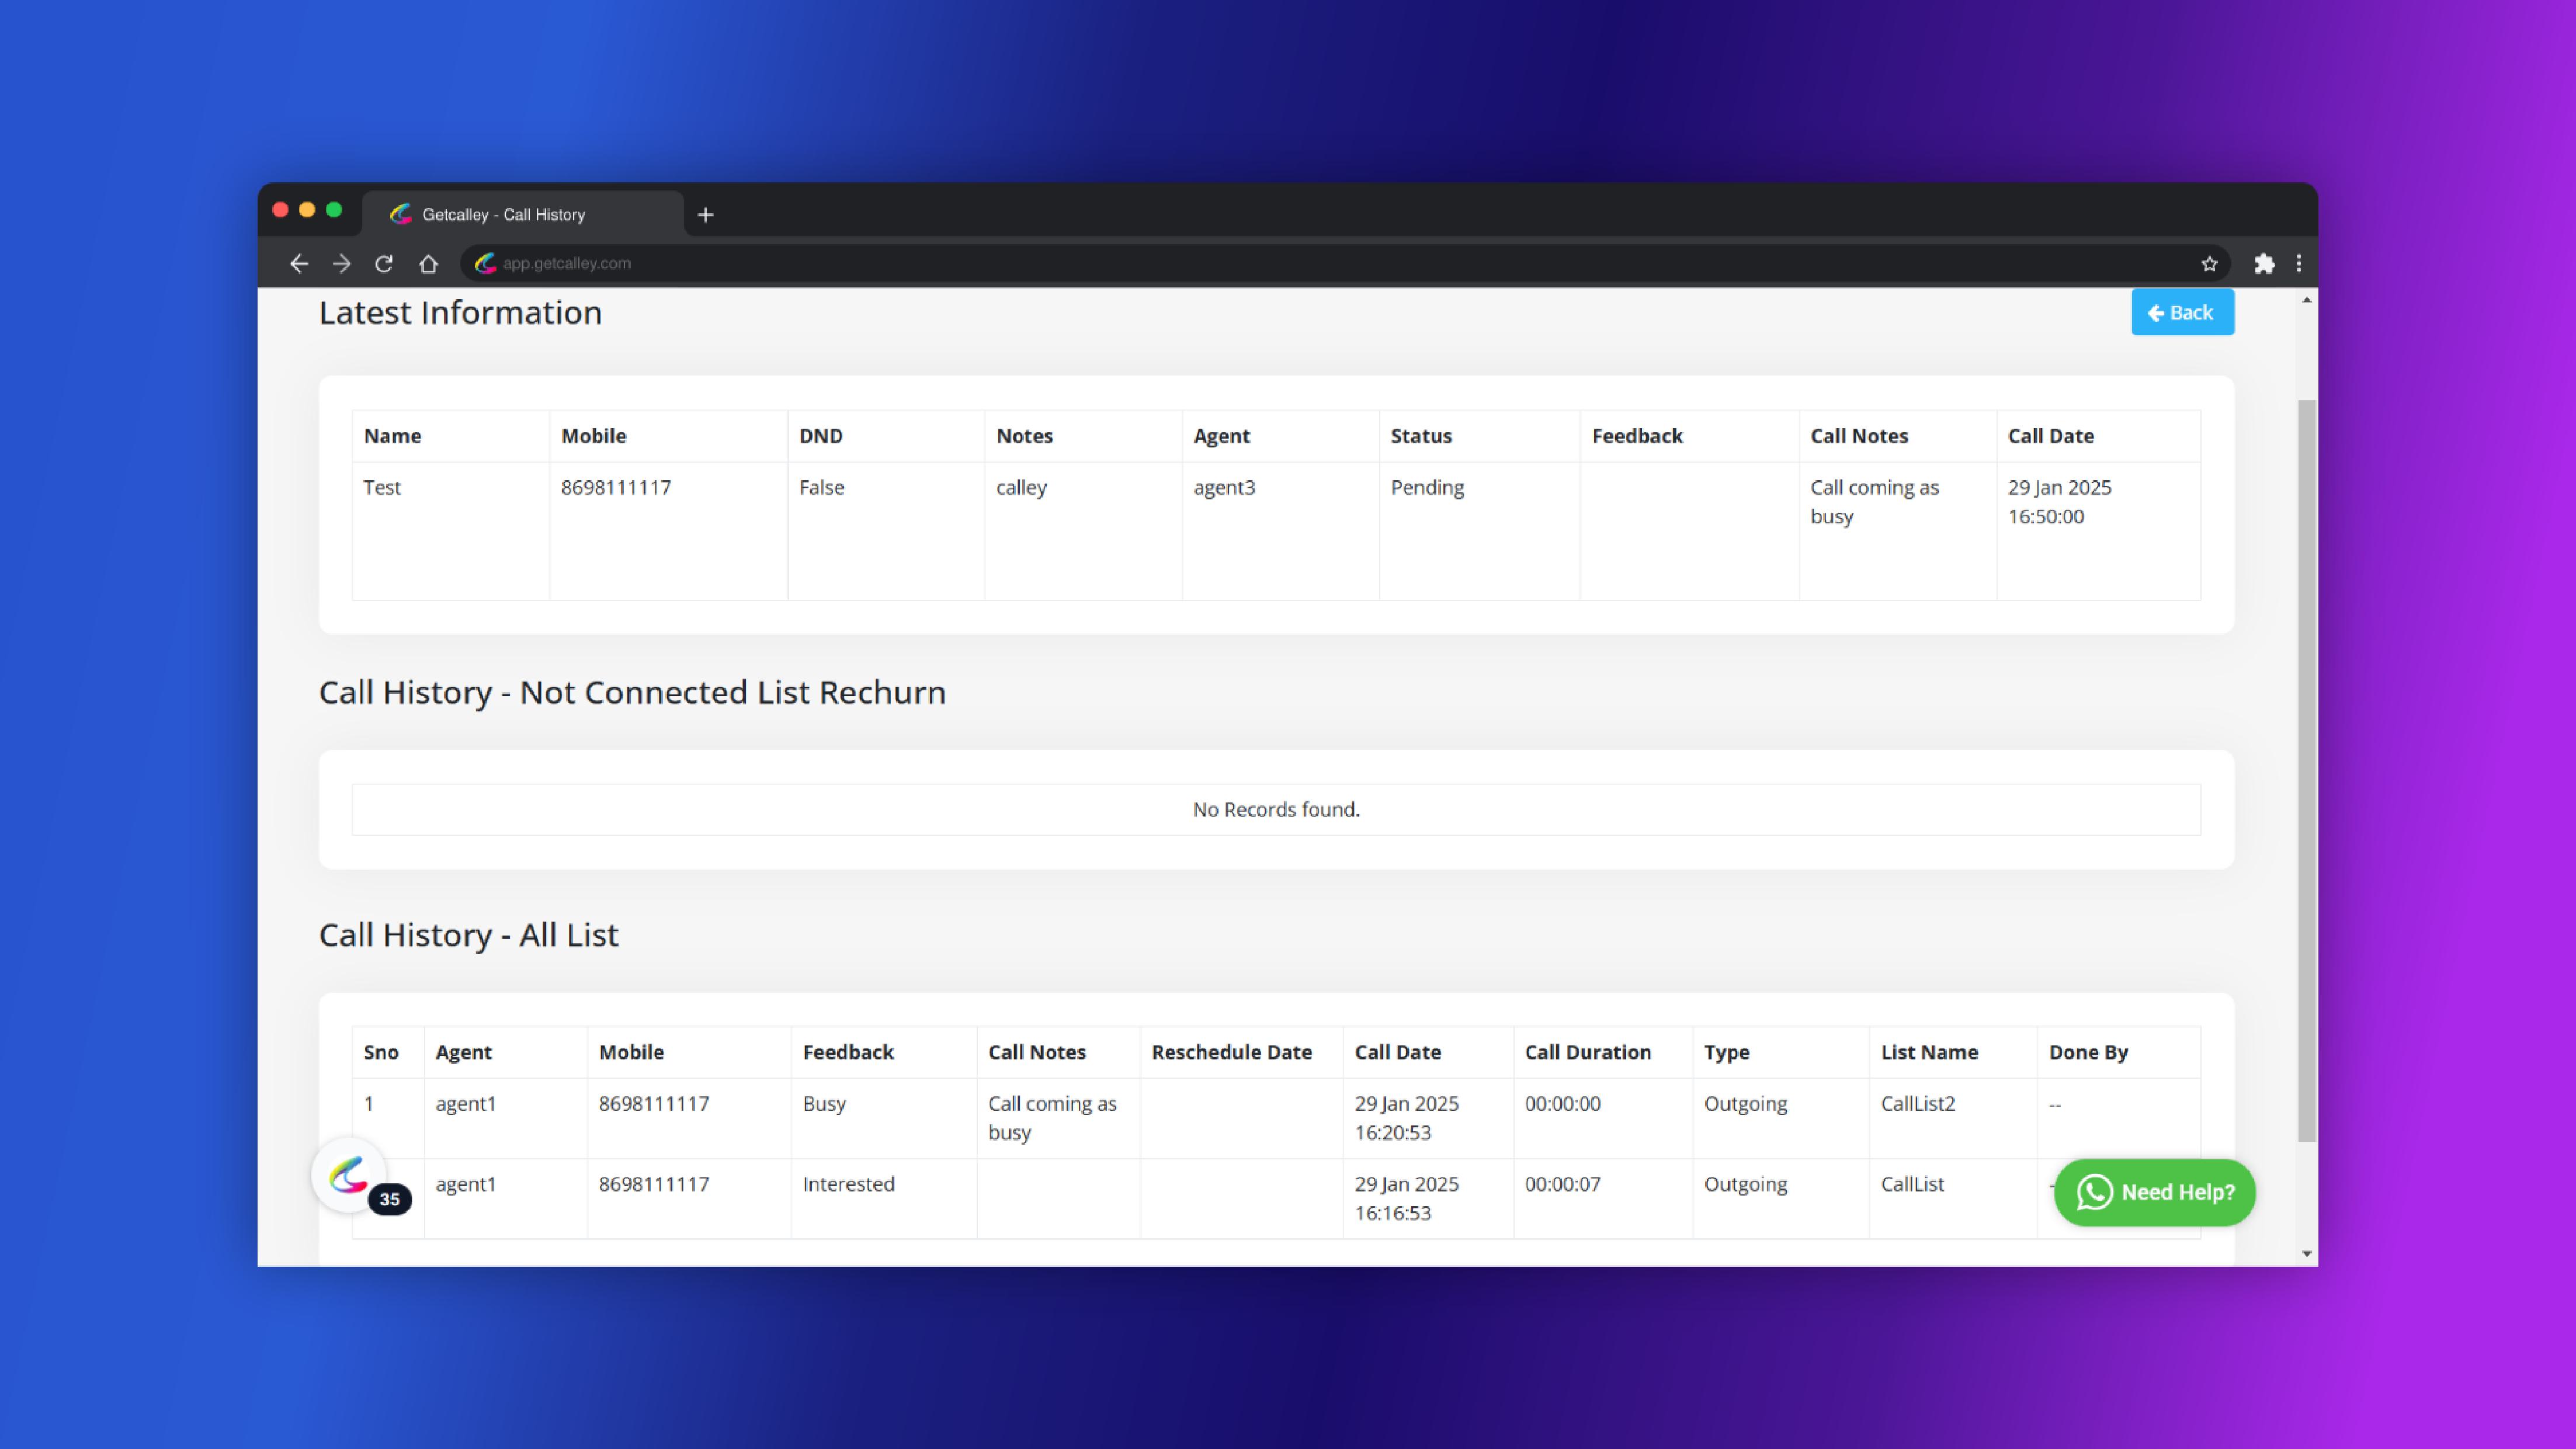Open the browser extensions puzzle icon
The height and width of the screenshot is (1449, 2576).
point(2264,264)
